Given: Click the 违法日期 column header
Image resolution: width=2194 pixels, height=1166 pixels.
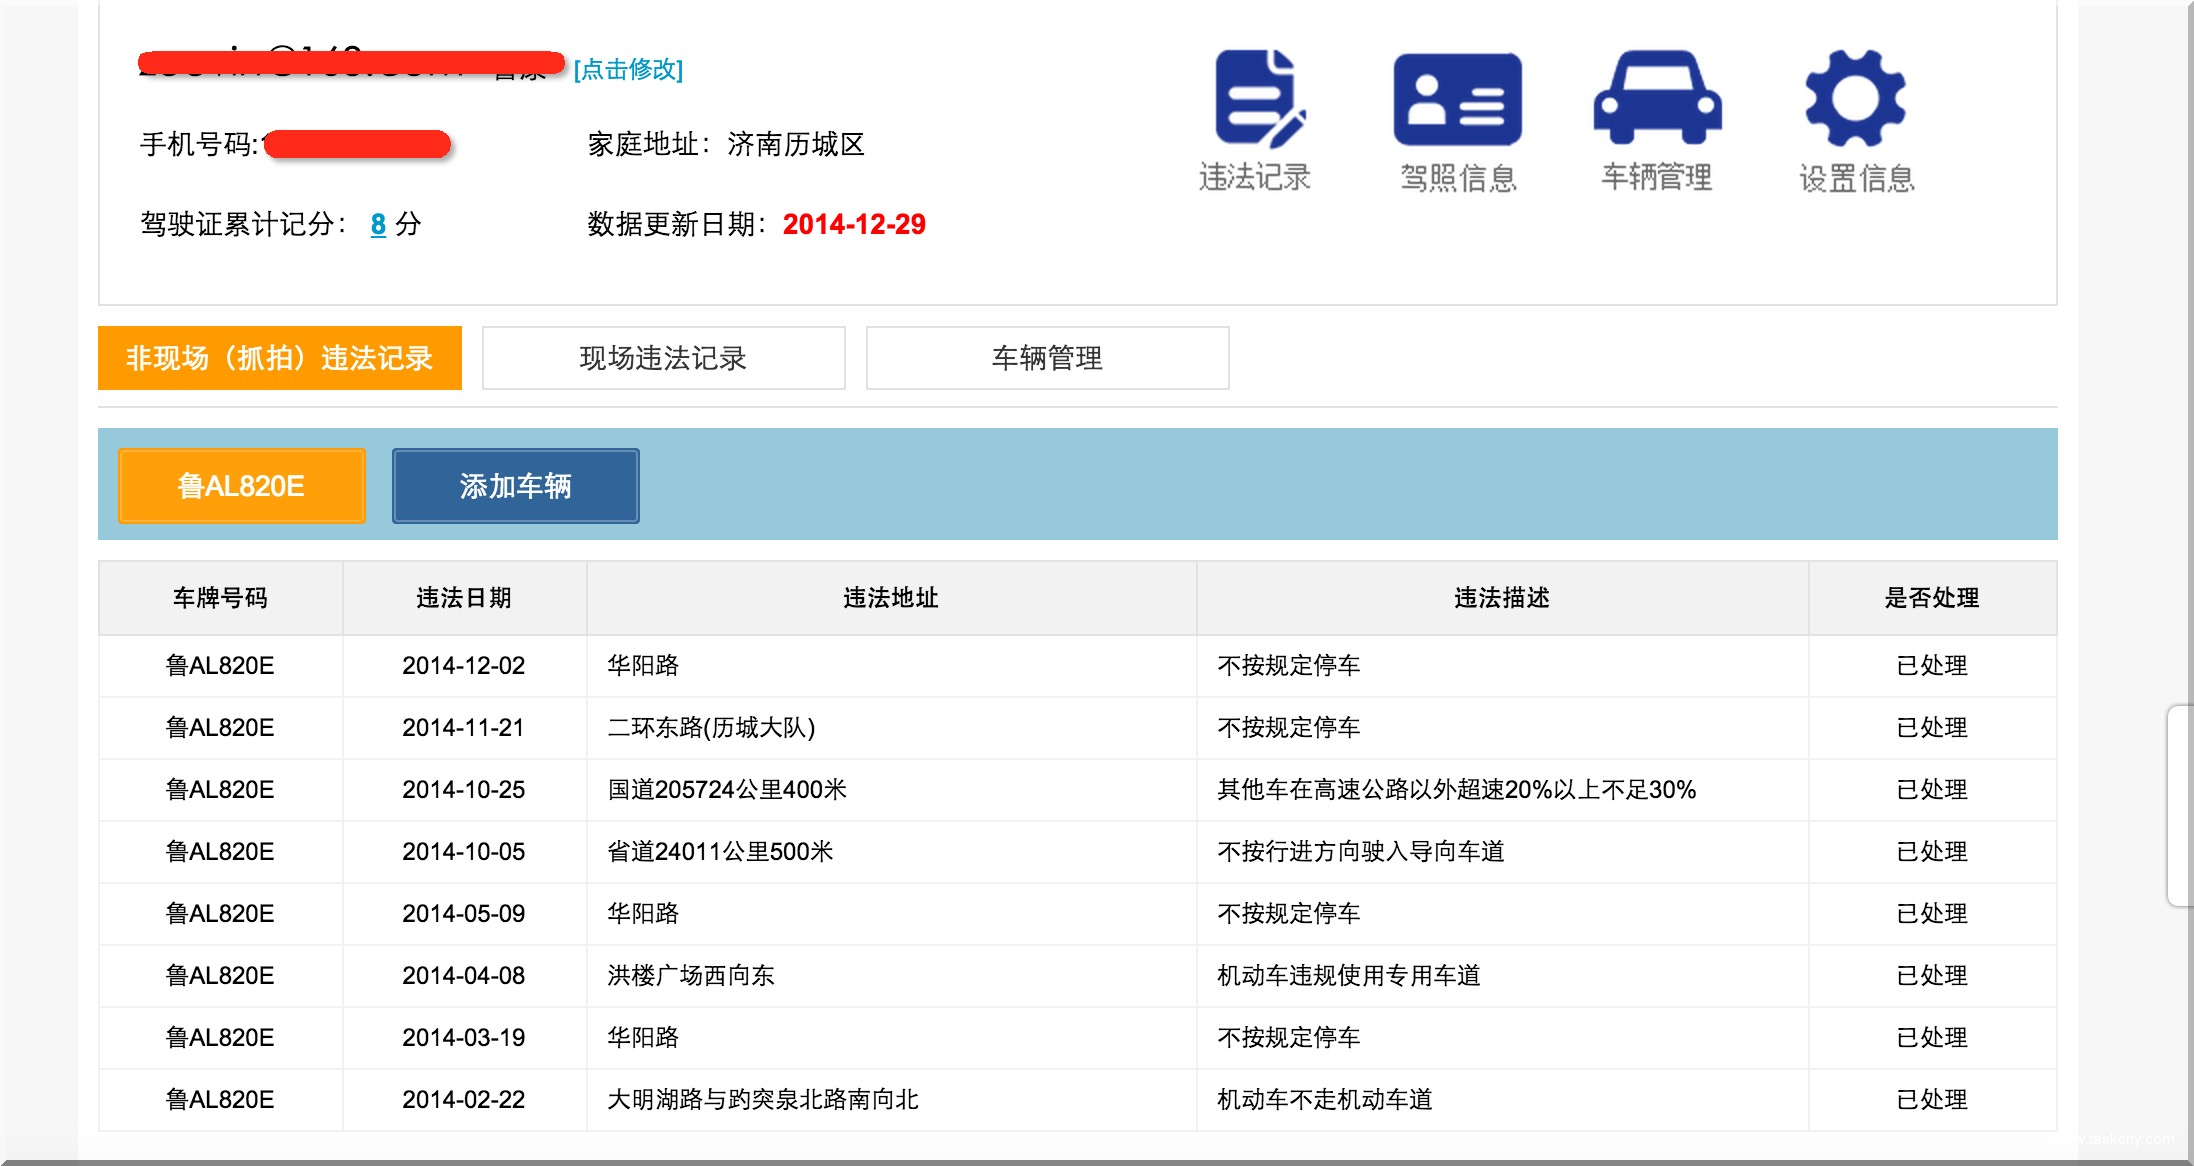Looking at the screenshot, I should click(464, 598).
